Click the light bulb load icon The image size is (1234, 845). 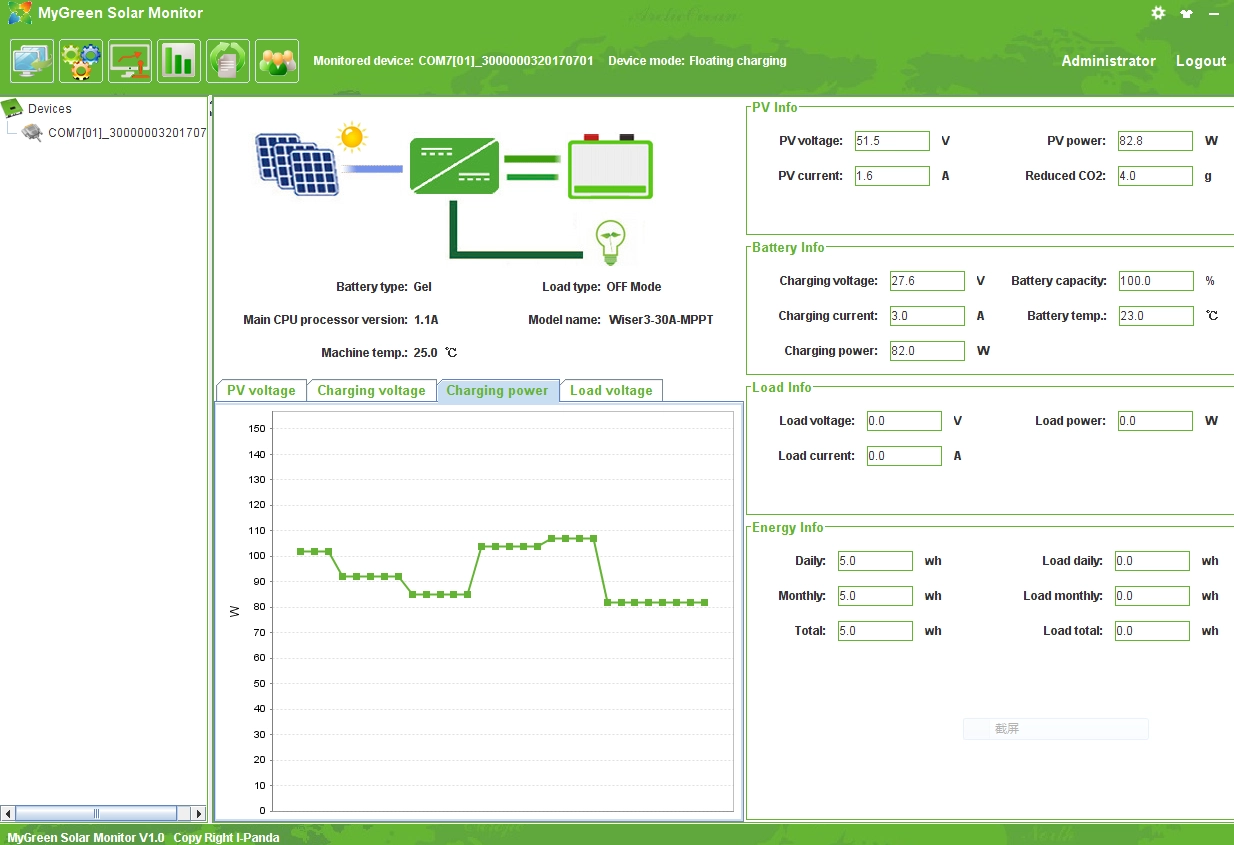click(x=610, y=241)
